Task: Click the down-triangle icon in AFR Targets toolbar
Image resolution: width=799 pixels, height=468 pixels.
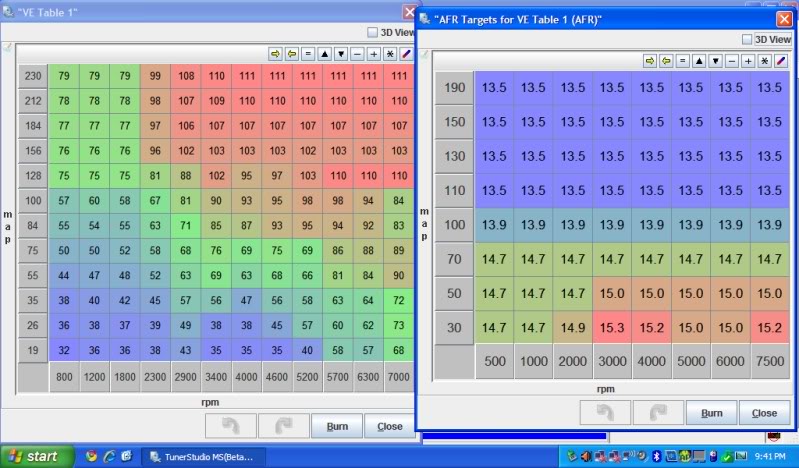Action: (715, 61)
